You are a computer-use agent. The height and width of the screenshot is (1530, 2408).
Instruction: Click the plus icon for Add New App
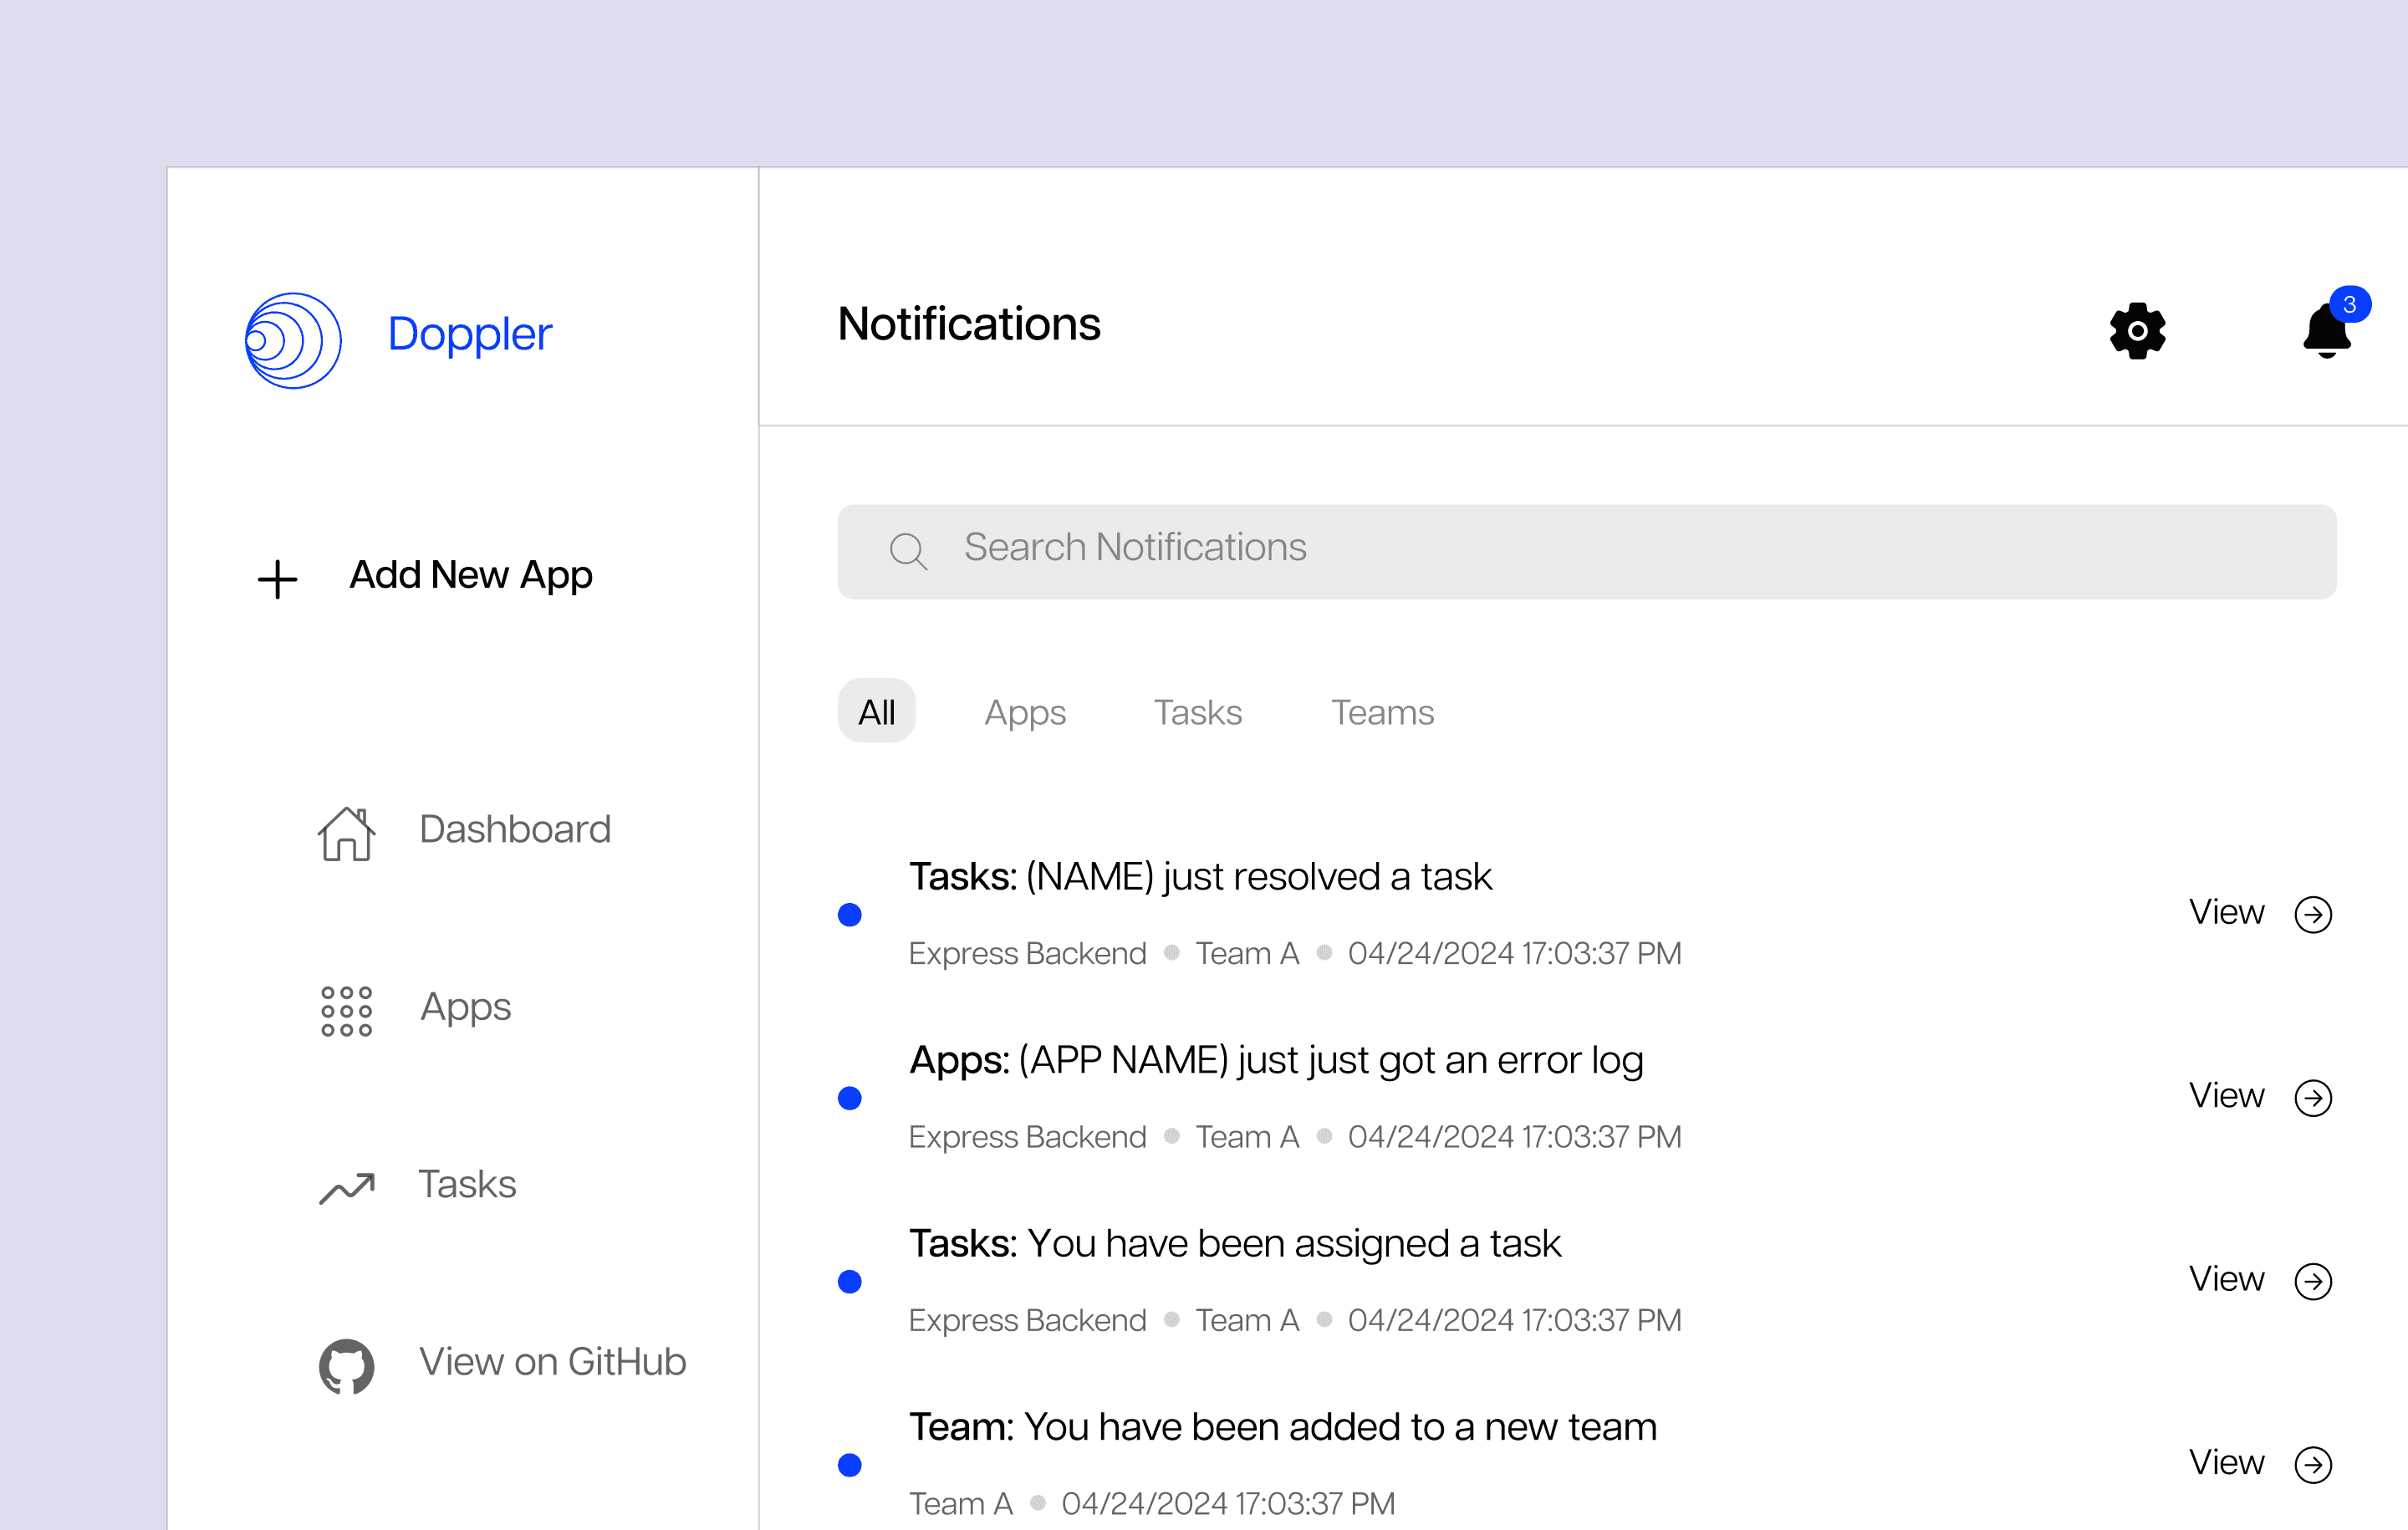click(x=277, y=579)
